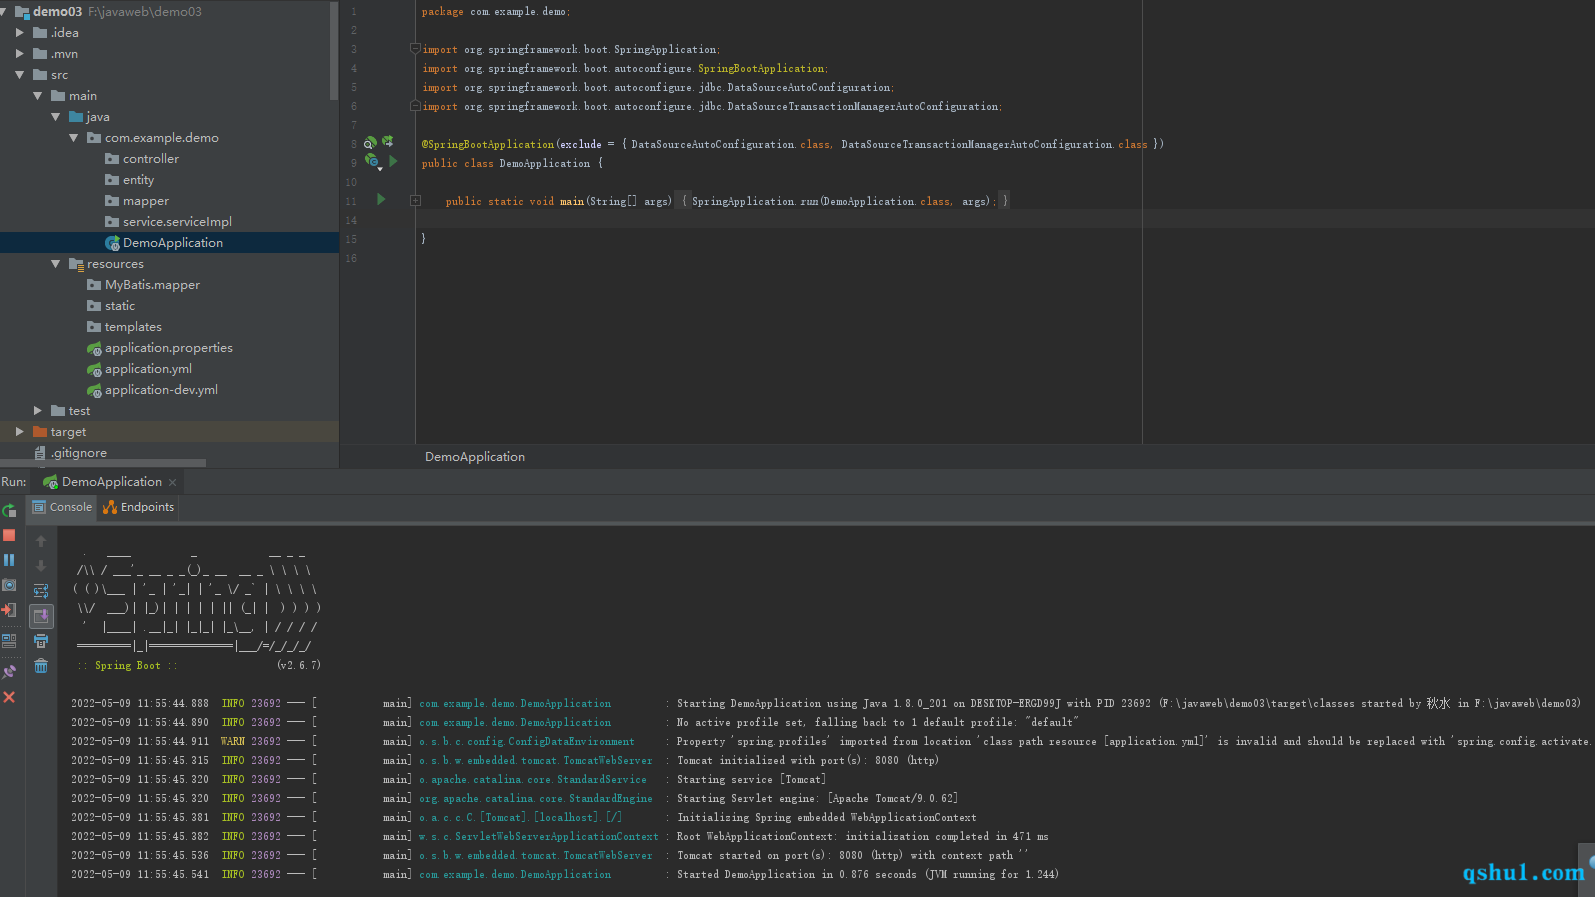Click Spring bean search gutter icon on line 8

coord(370,143)
